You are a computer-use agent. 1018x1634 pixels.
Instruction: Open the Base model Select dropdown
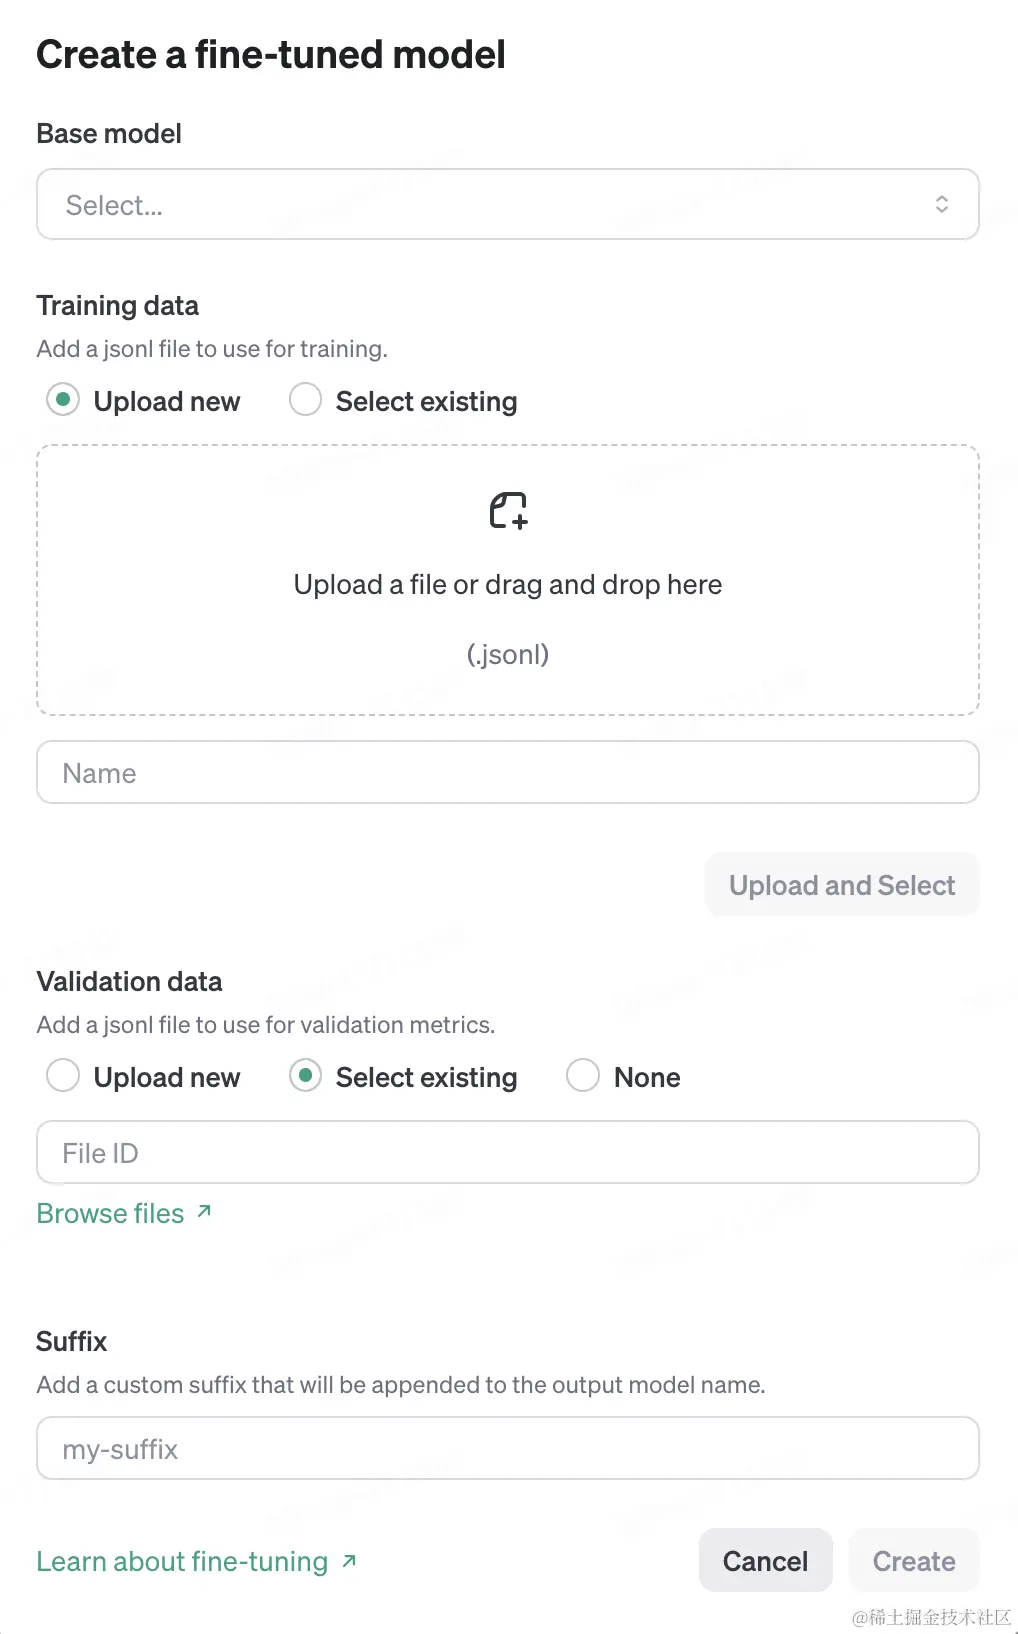point(507,205)
